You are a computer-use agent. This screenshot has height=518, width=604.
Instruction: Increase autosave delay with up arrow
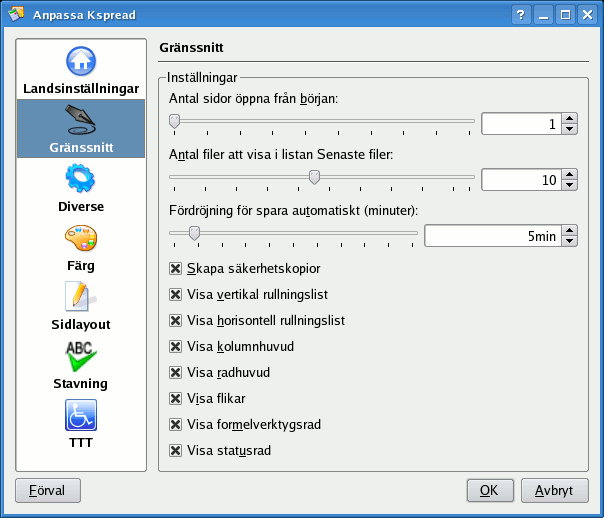[570, 230]
